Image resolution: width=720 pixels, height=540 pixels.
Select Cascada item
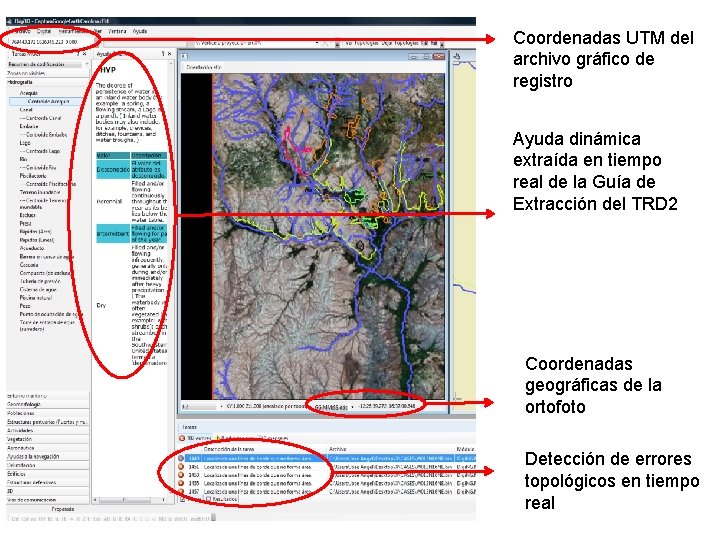click(x=28, y=265)
